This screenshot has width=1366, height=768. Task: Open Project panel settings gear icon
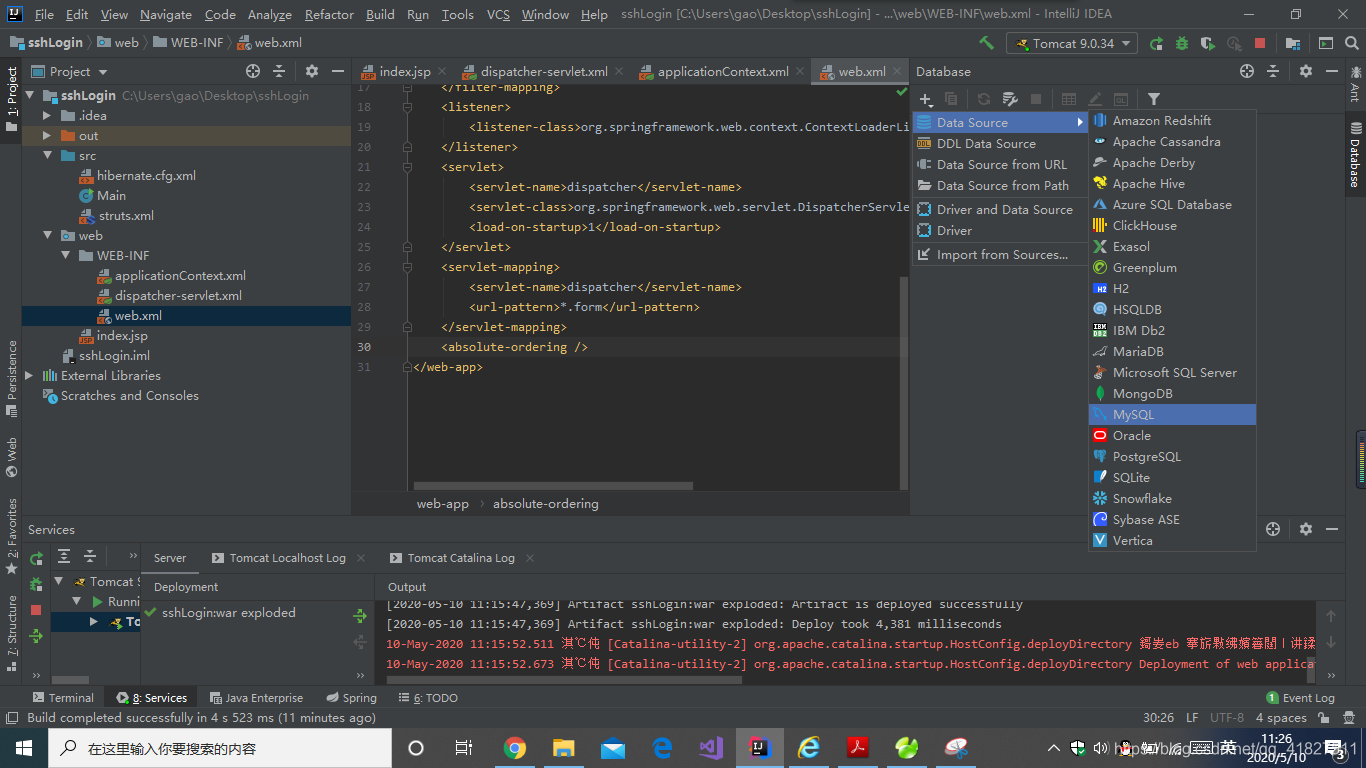[312, 71]
